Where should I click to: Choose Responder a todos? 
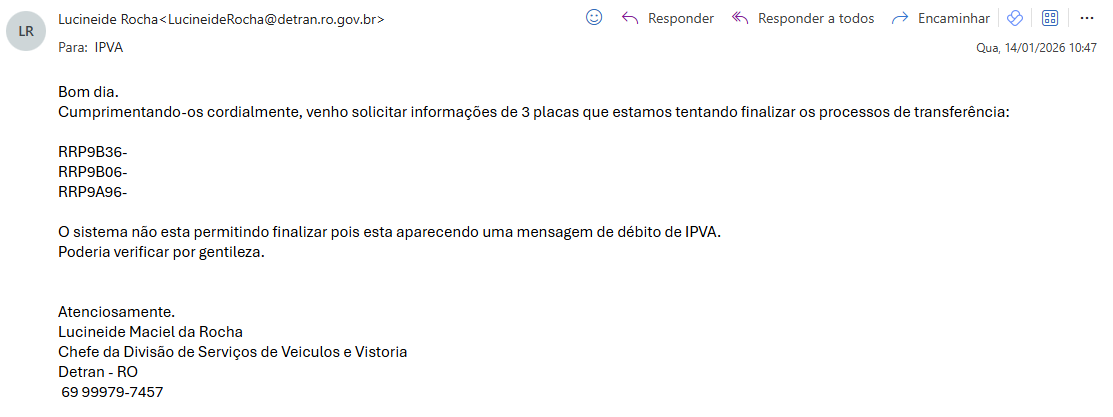pos(804,18)
